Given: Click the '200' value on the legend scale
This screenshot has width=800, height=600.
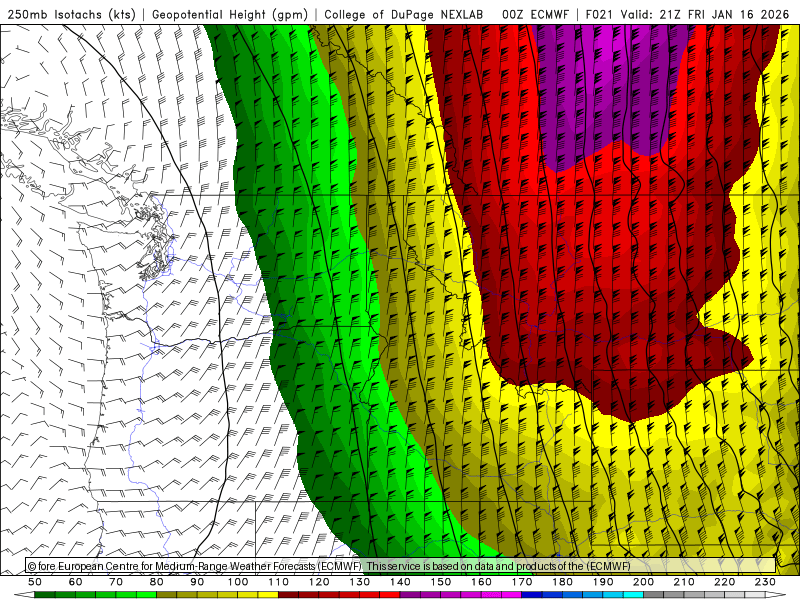Looking at the screenshot, I should pyautogui.click(x=643, y=582).
